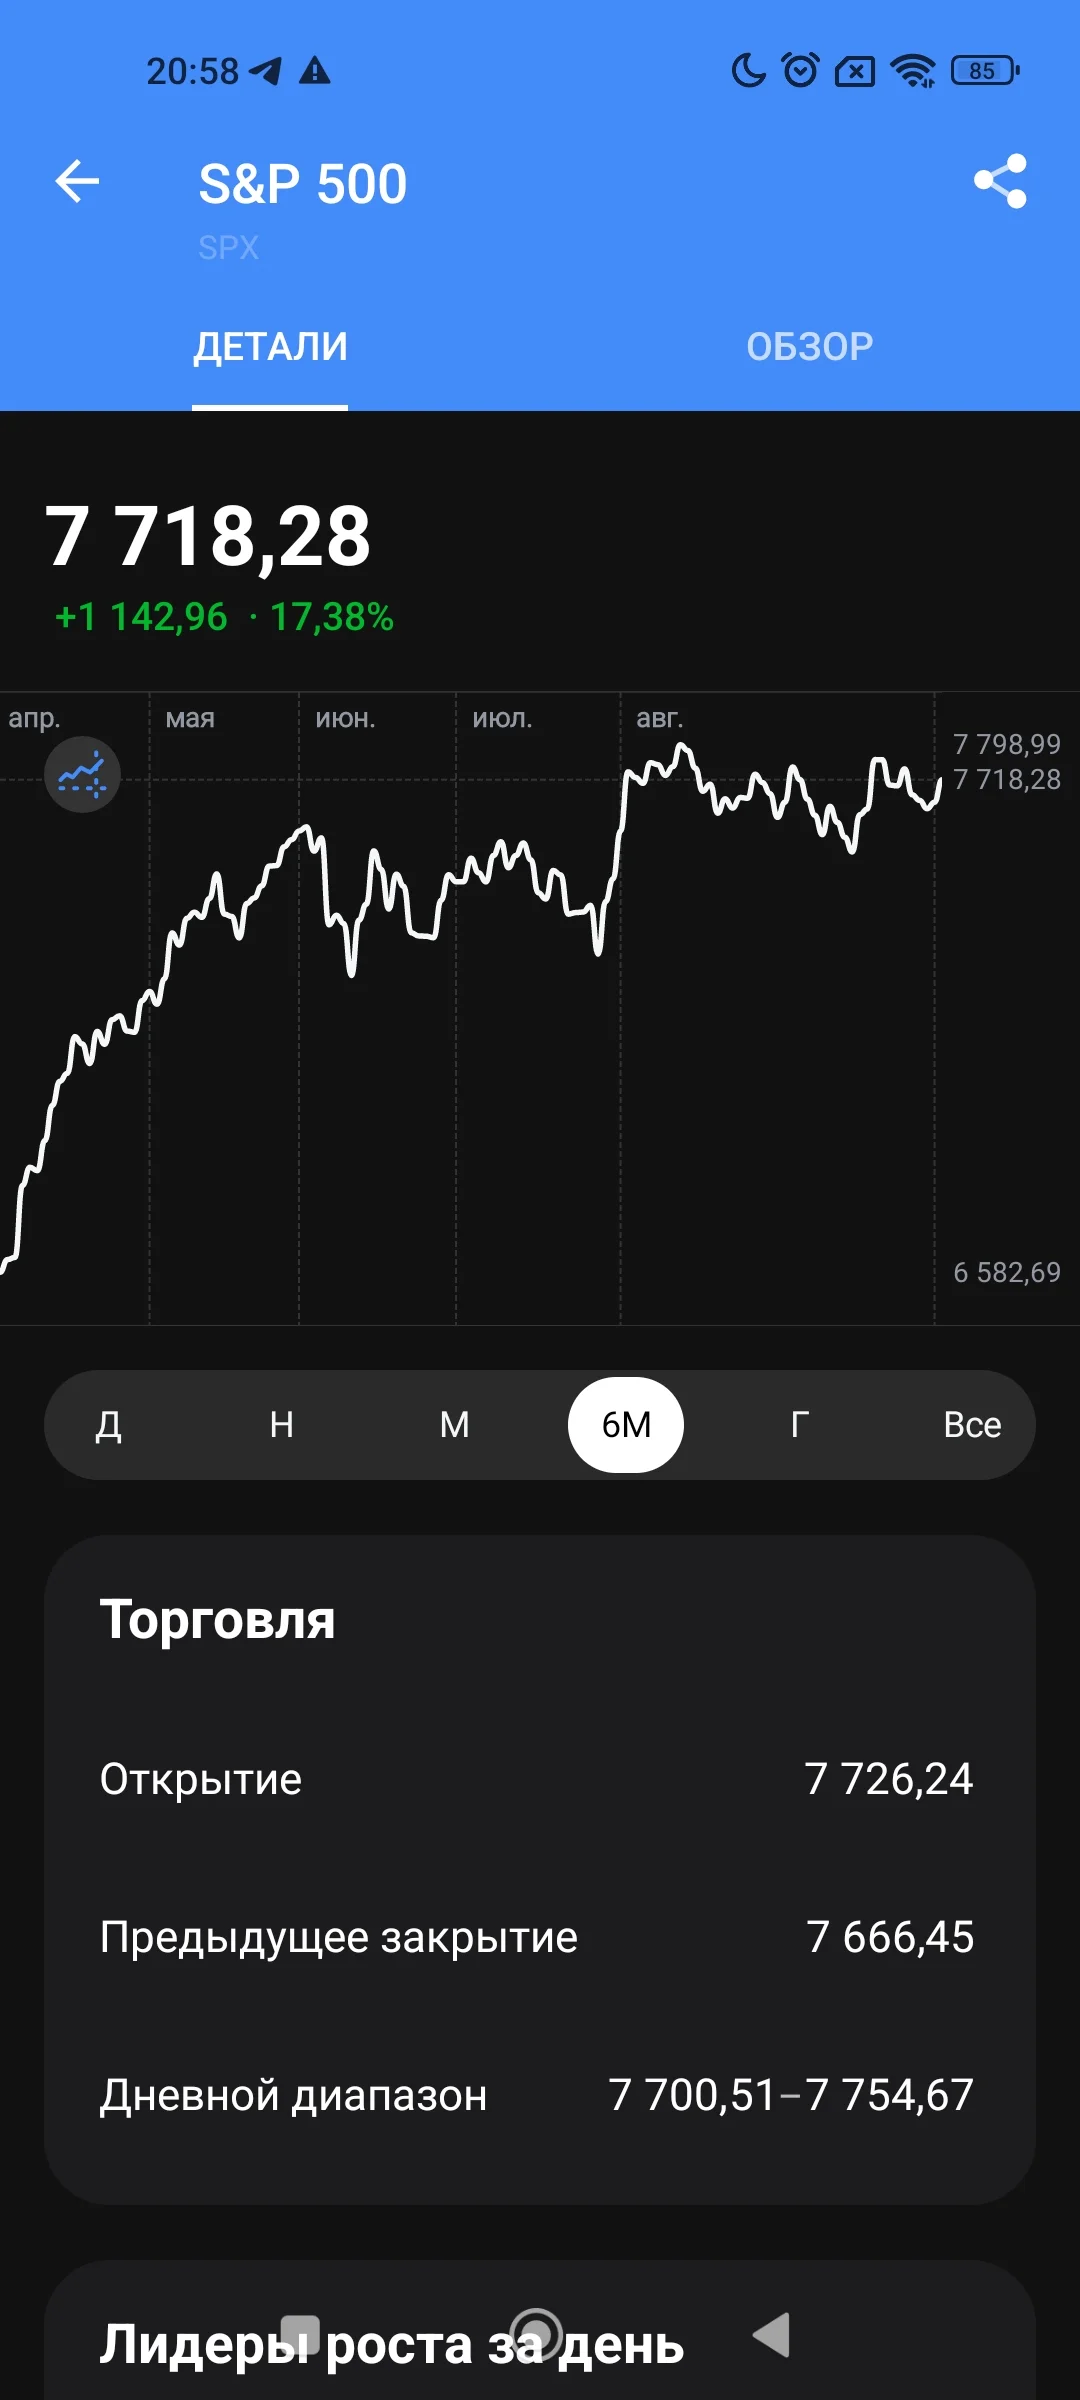
Task: Select the М monthly range
Action: 454,1424
